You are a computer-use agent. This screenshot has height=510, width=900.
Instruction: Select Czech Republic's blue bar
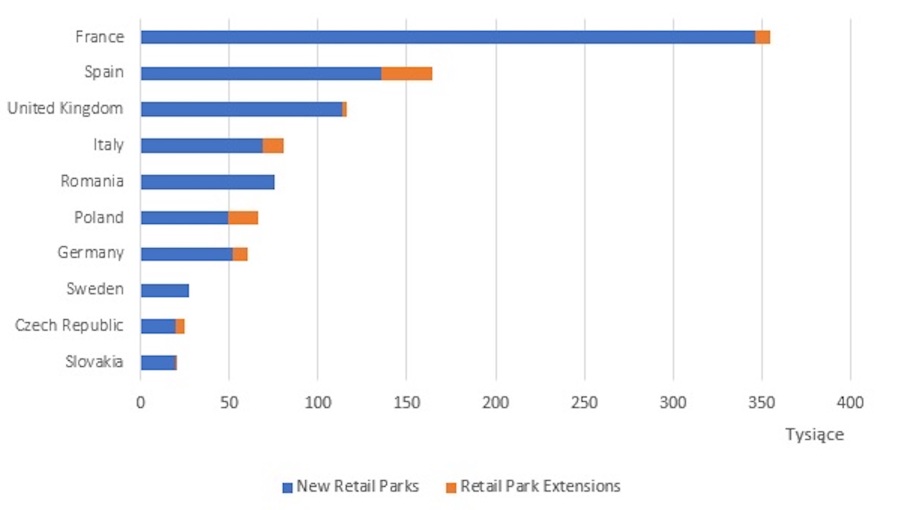[x=158, y=326]
